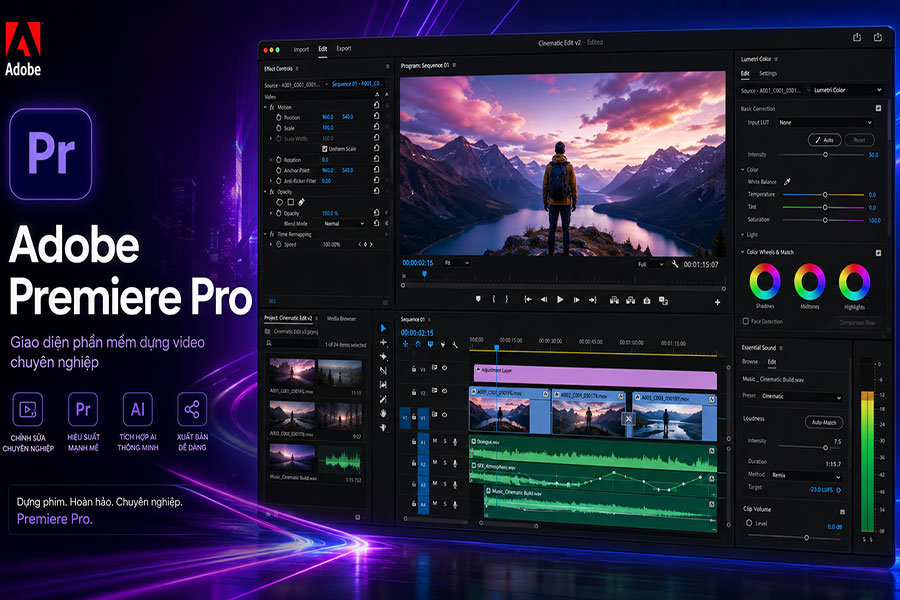Open the Input LUT None dropdown
This screenshot has height=600, width=900.
pos(826,122)
